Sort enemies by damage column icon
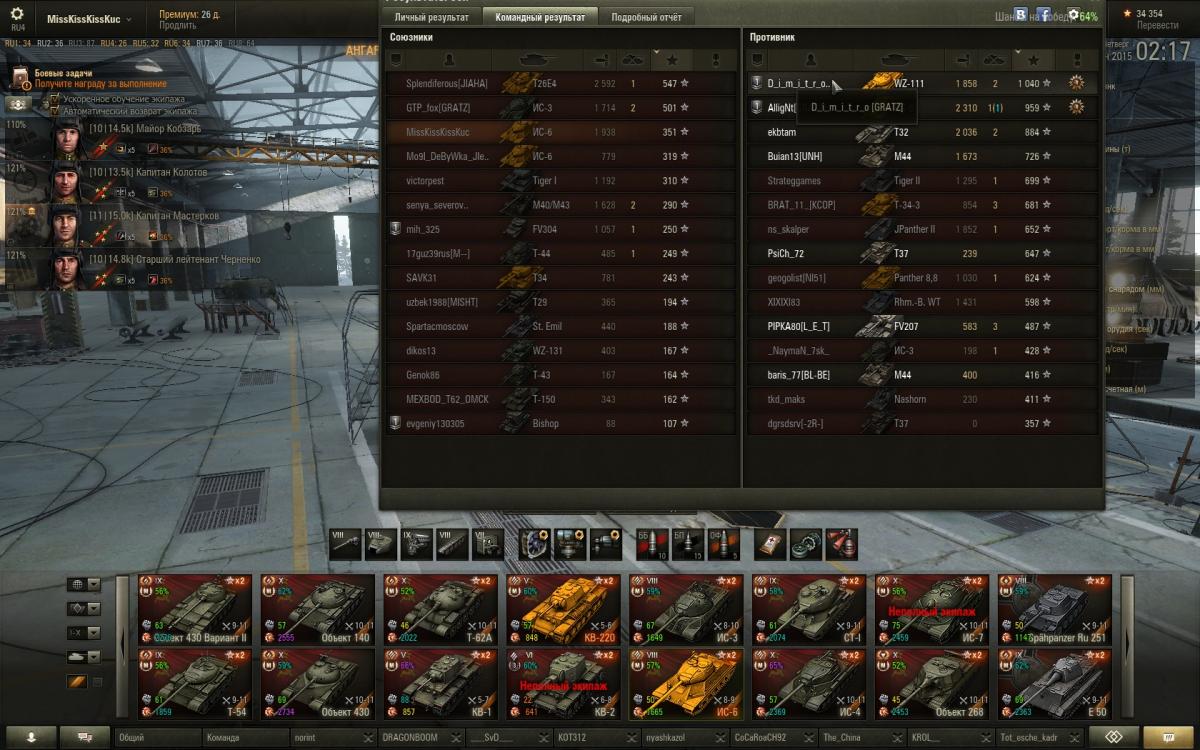This screenshot has height=750, width=1200. point(964,60)
